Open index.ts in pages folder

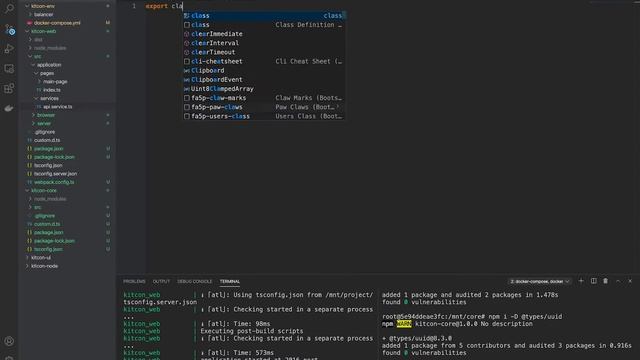[x=51, y=90]
